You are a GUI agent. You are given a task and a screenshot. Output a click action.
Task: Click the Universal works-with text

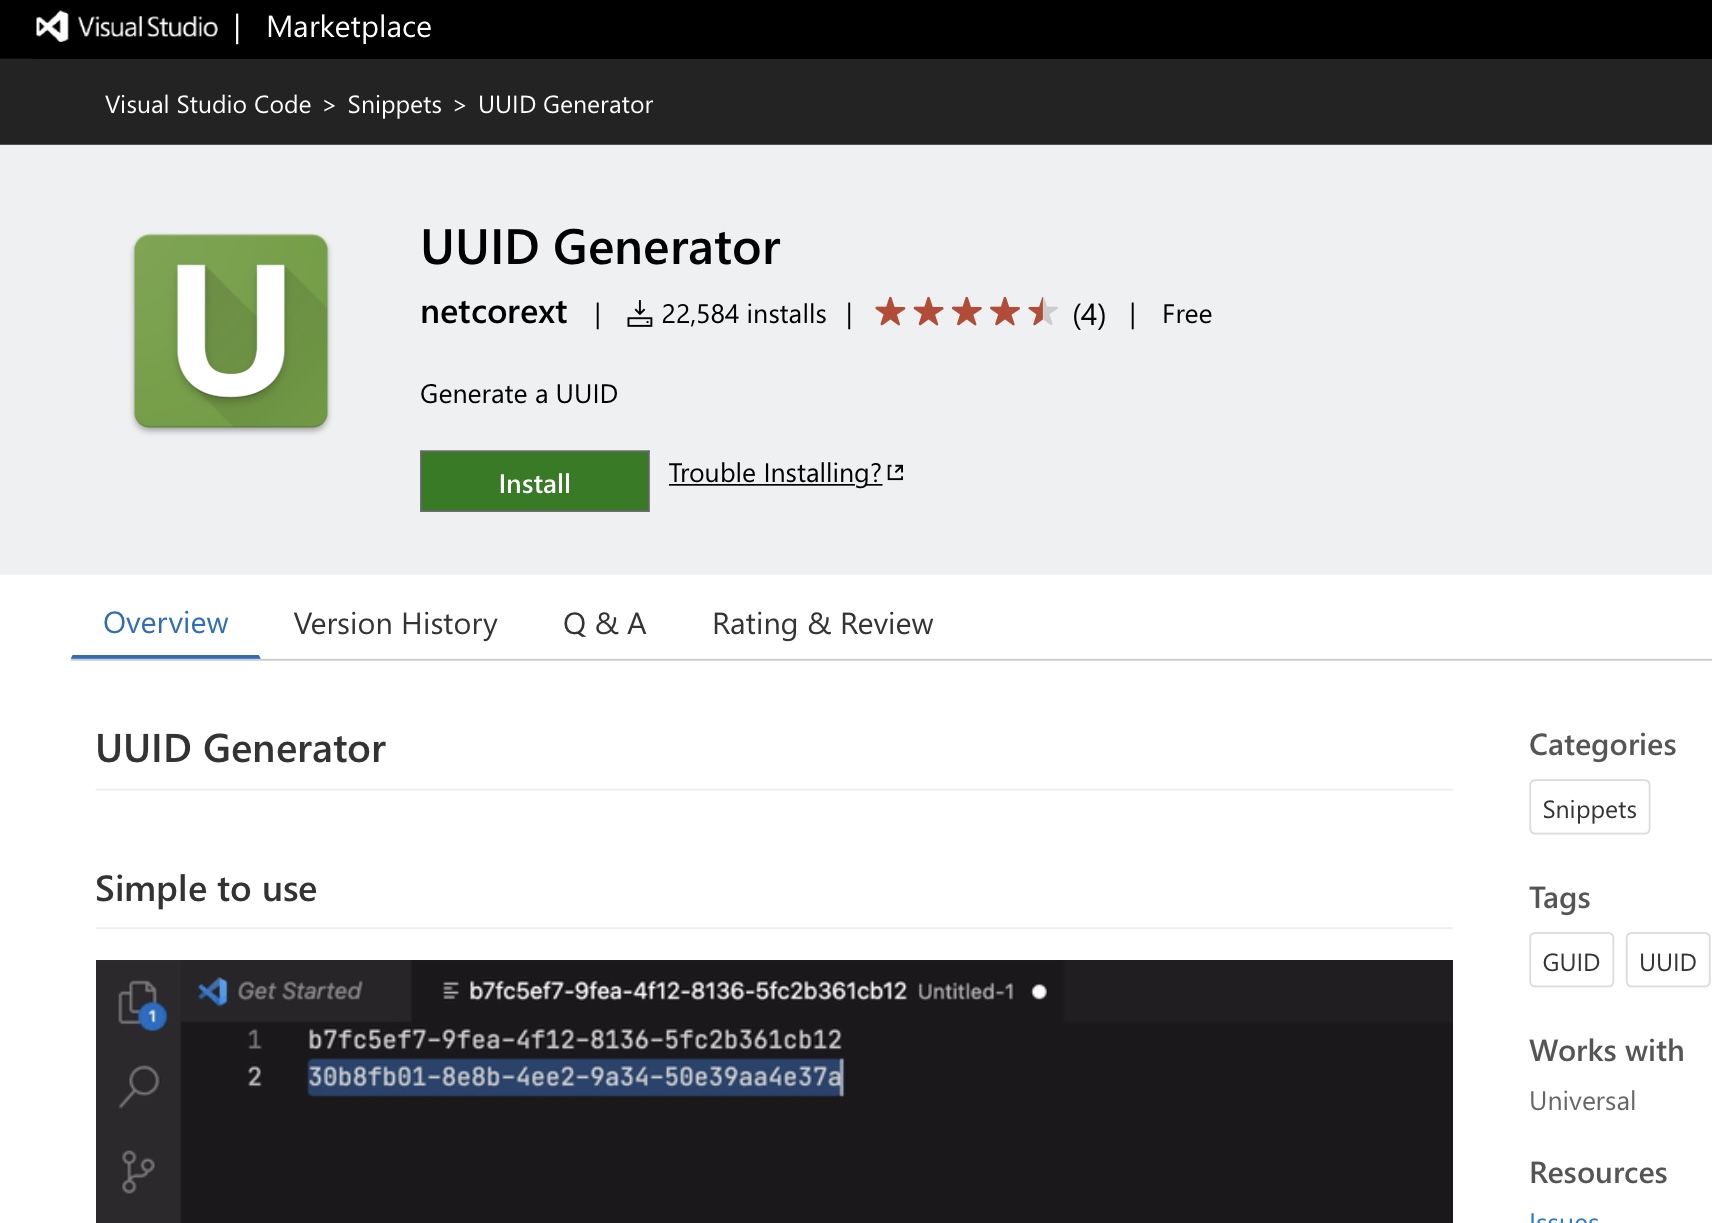pos(1582,1101)
